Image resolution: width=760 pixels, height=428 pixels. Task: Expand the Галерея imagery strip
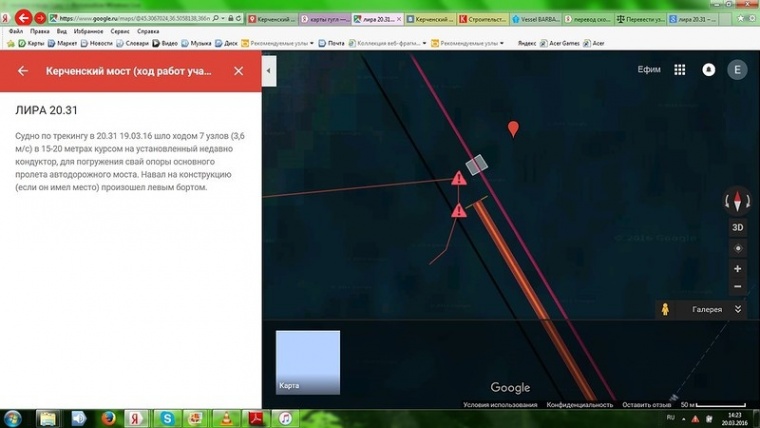[x=738, y=310]
